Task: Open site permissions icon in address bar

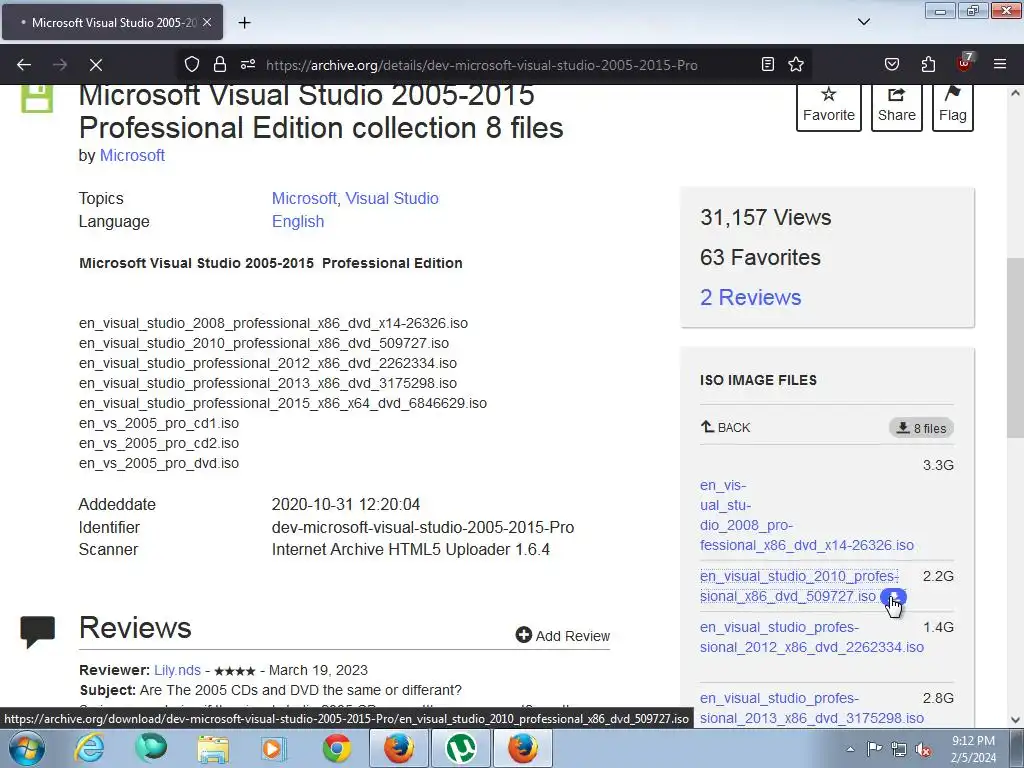Action: click(x=248, y=64)
